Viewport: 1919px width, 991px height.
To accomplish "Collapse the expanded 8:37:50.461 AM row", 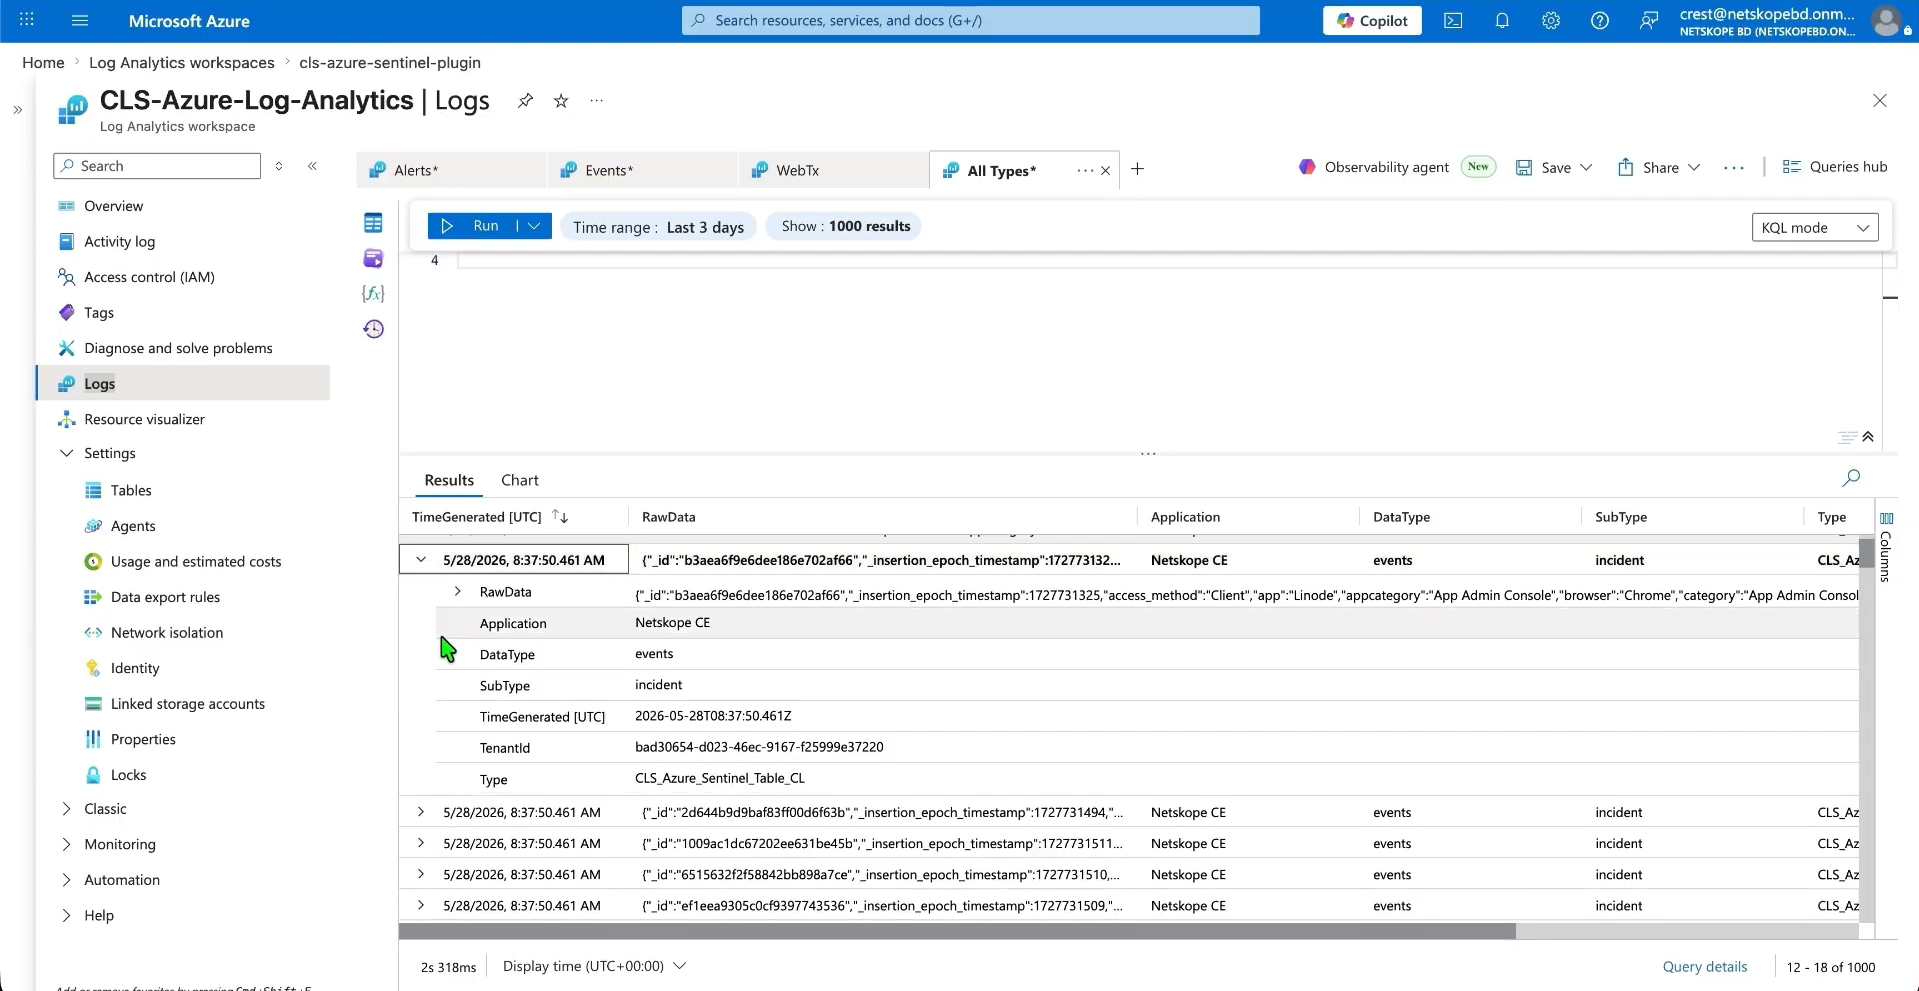I will [421, 560].
